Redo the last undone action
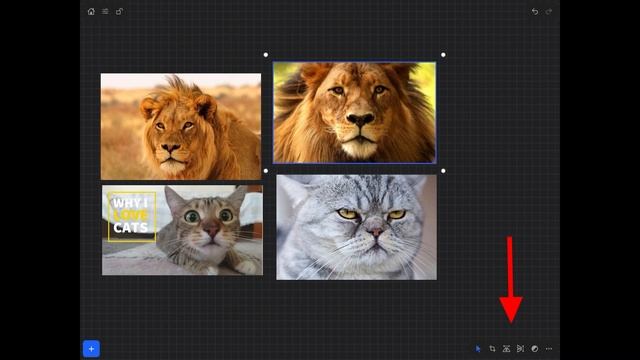 click(549, 11)
